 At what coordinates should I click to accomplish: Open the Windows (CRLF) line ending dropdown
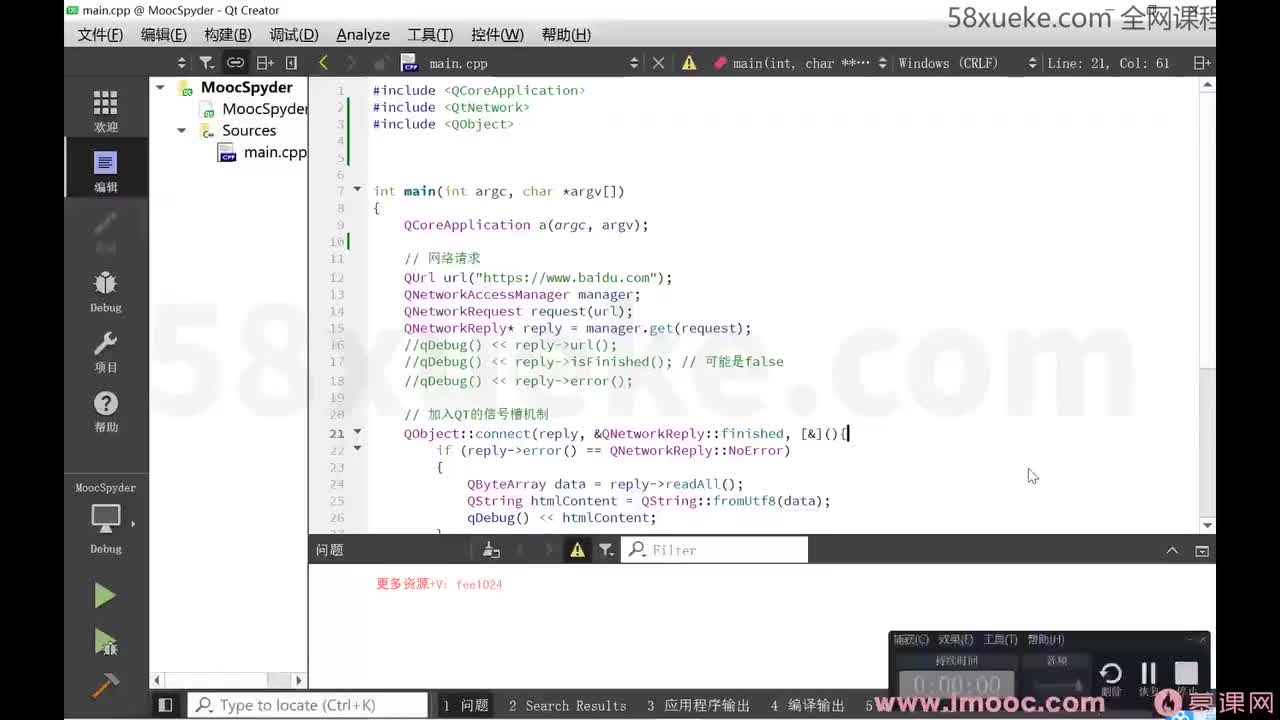pos(967,63)
